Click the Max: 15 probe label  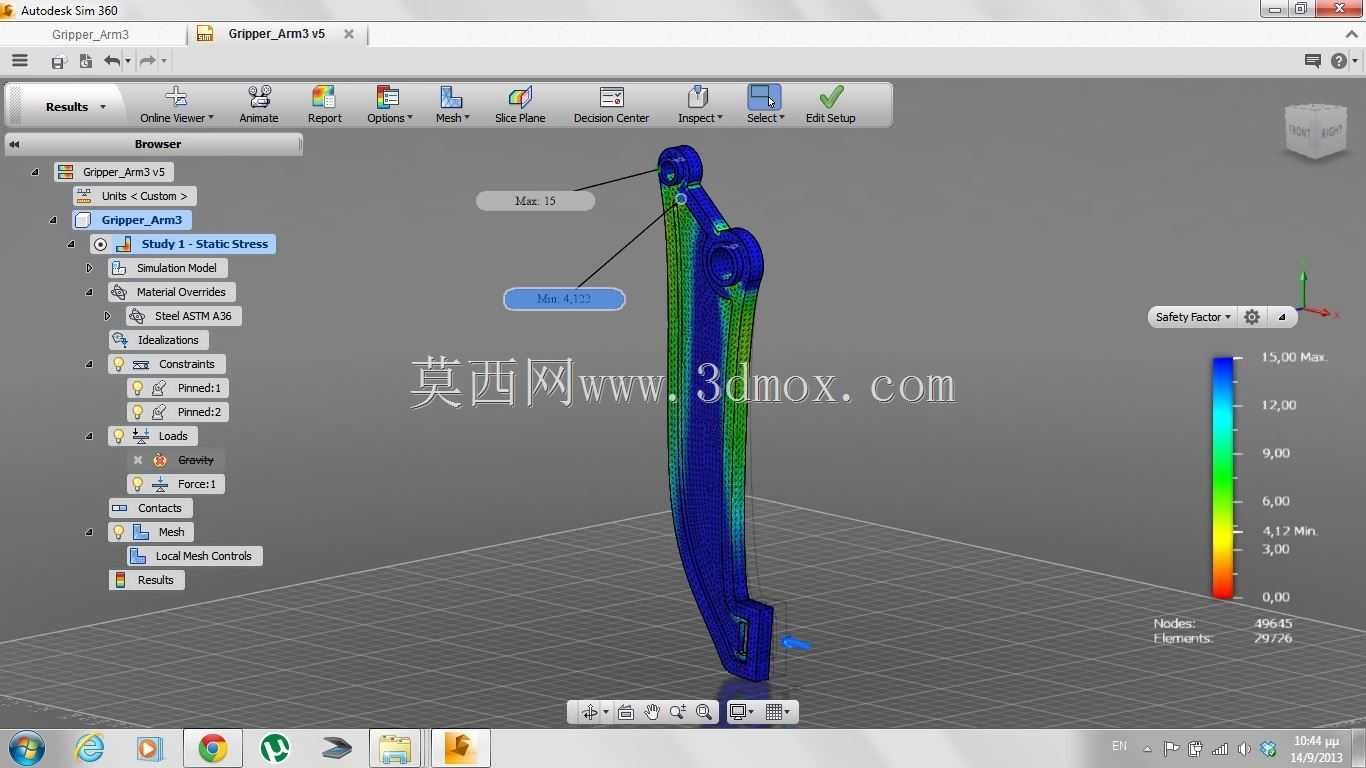click(x=535, y=201)
